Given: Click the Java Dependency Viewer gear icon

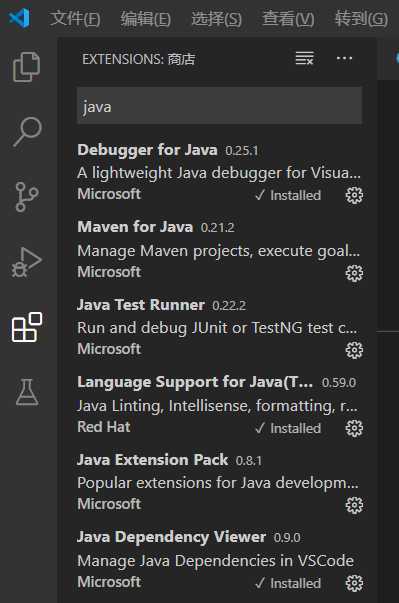Looking at the screenshot, I should tap(354, 583).
